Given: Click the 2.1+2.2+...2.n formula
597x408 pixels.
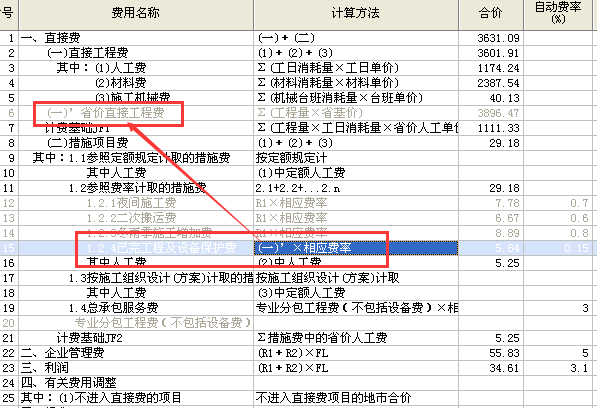Looking at the screenshot, I should coord(298,188).
